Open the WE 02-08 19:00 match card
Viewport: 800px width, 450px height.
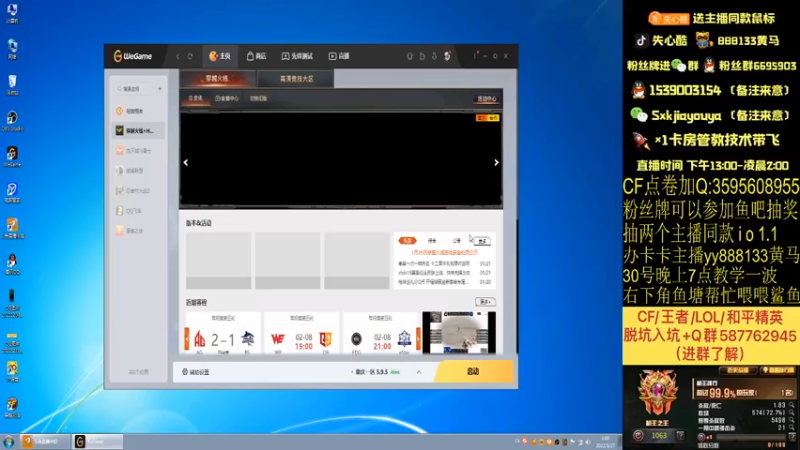pyautogui.click(x=302, y=333)
